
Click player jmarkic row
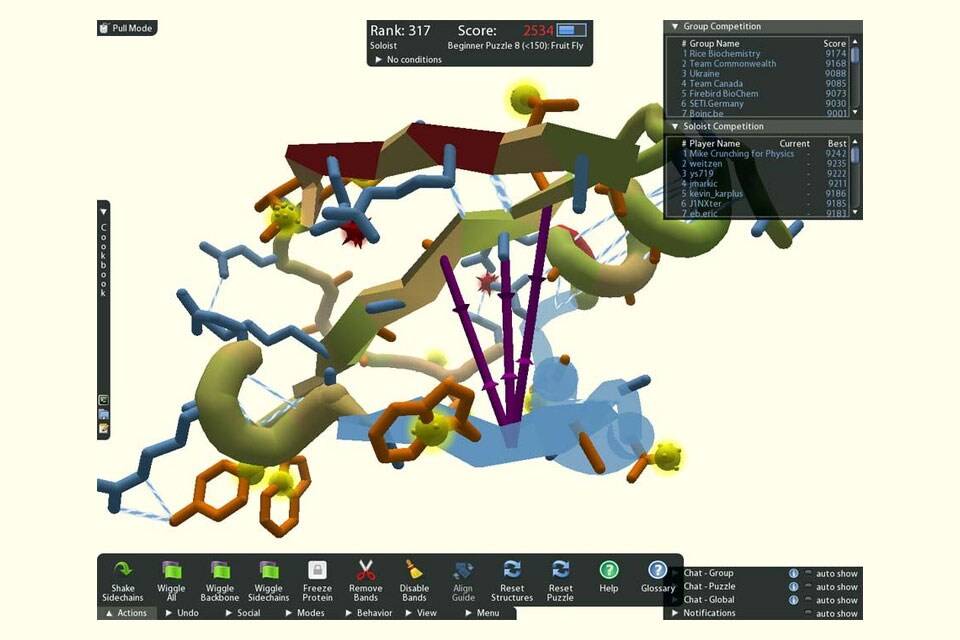pyautogui.click(x=763, y=183)
